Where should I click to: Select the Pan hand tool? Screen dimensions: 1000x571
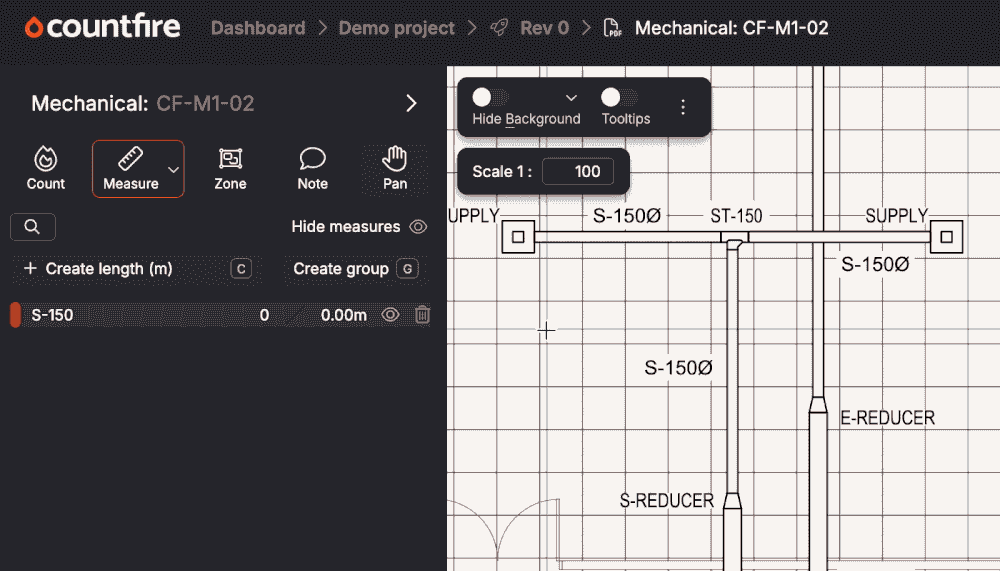click(395, 168)
